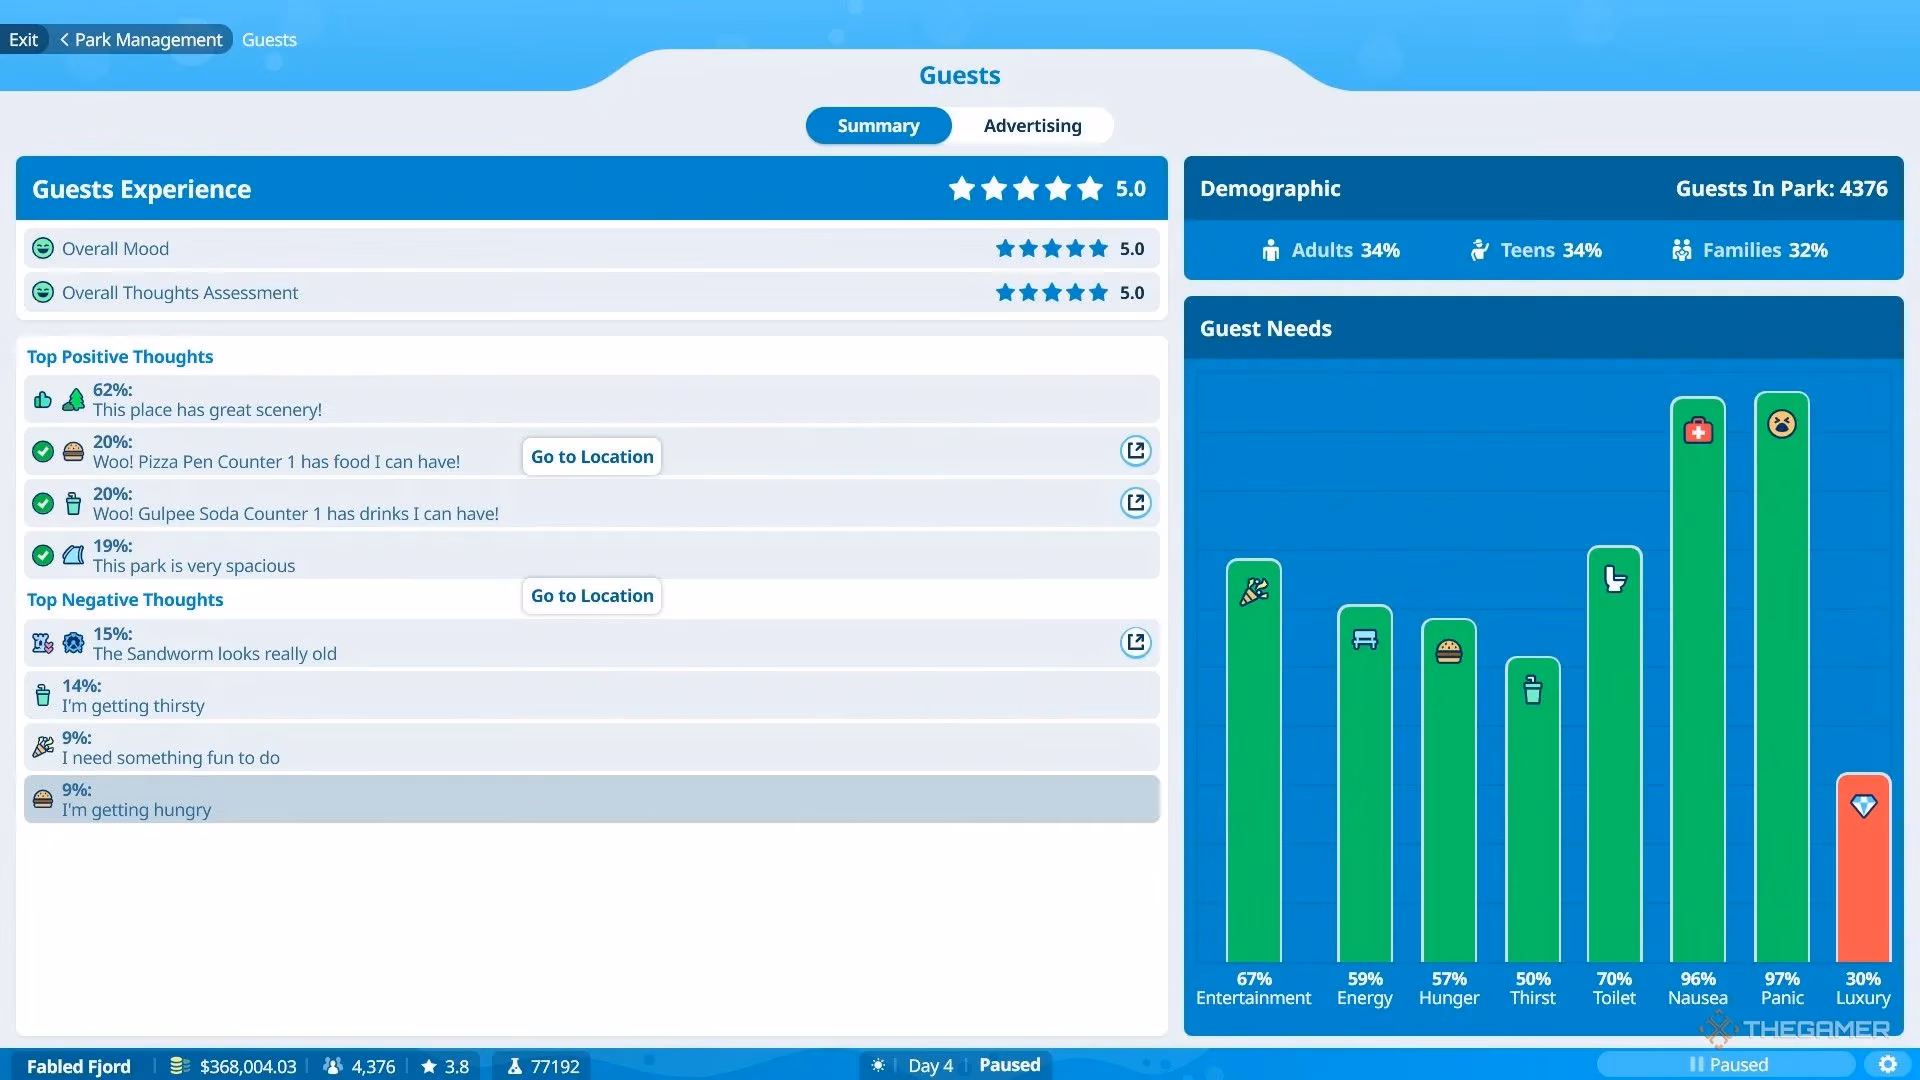The height and width of the screenshot is (1080, 1920).
Task: Open location link for Sandworm thought
Action: coord(1135,643)
